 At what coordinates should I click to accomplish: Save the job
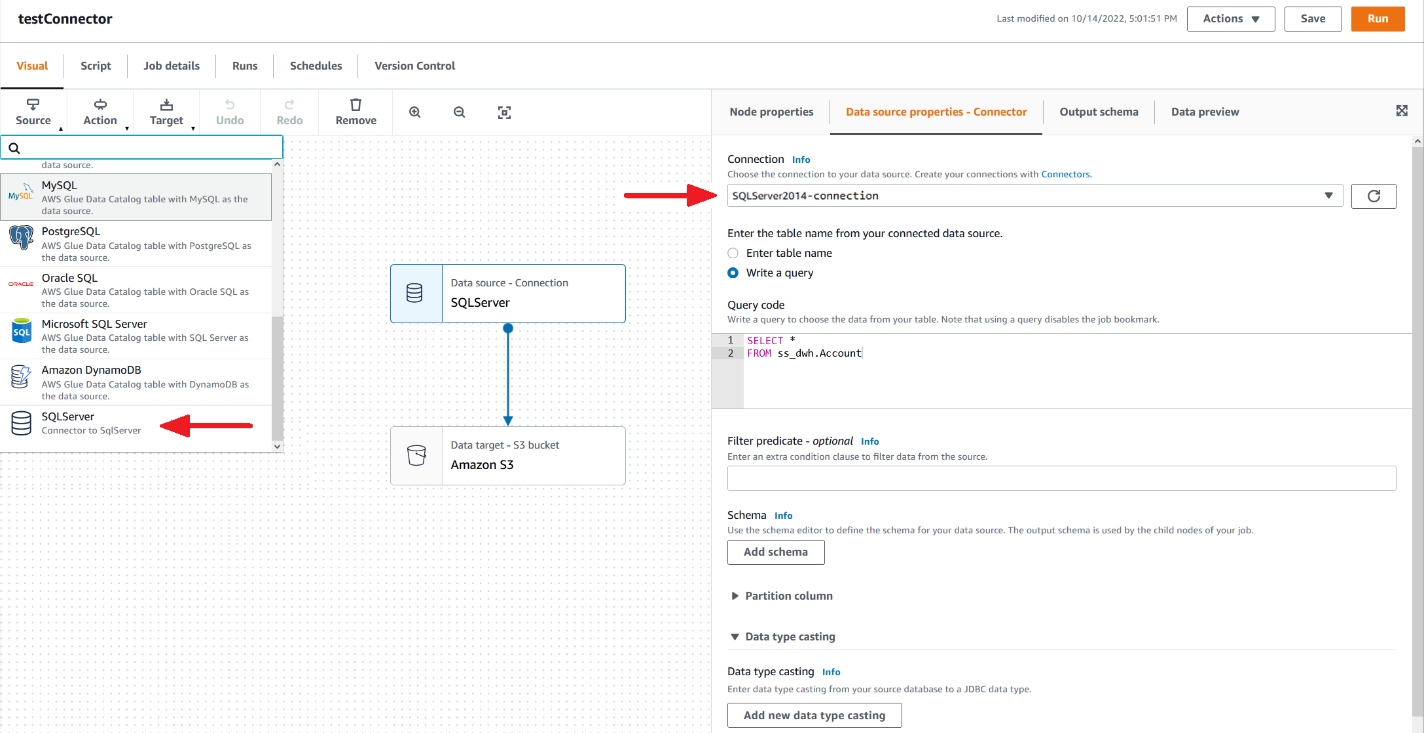pos(1313,19)
